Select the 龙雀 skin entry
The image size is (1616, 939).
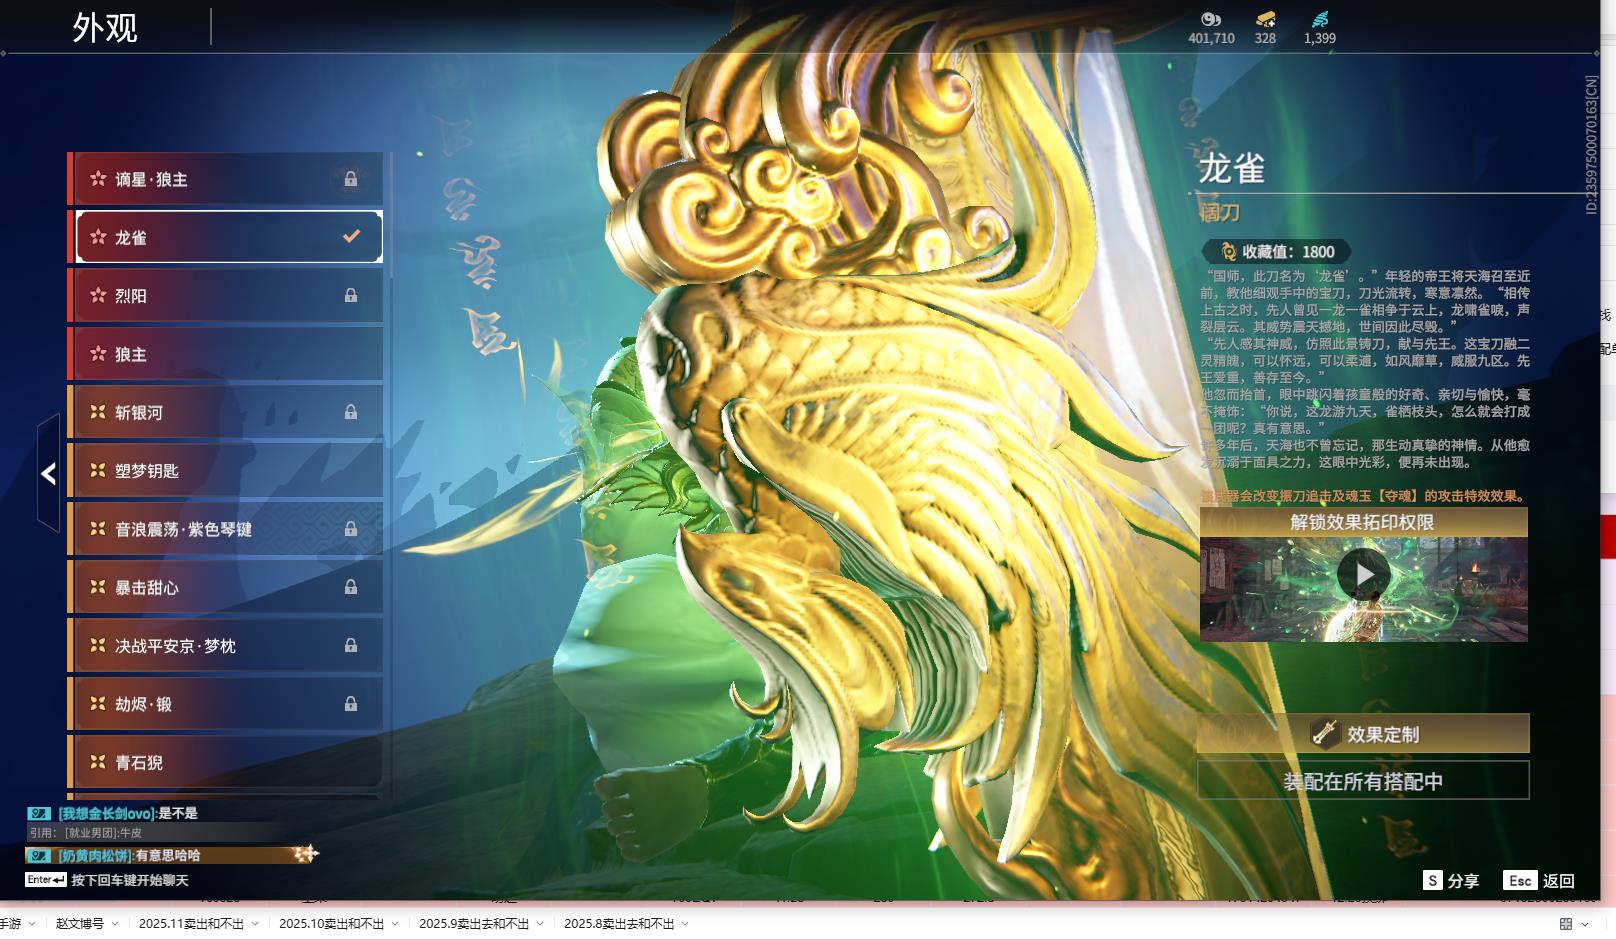point(226,237)
